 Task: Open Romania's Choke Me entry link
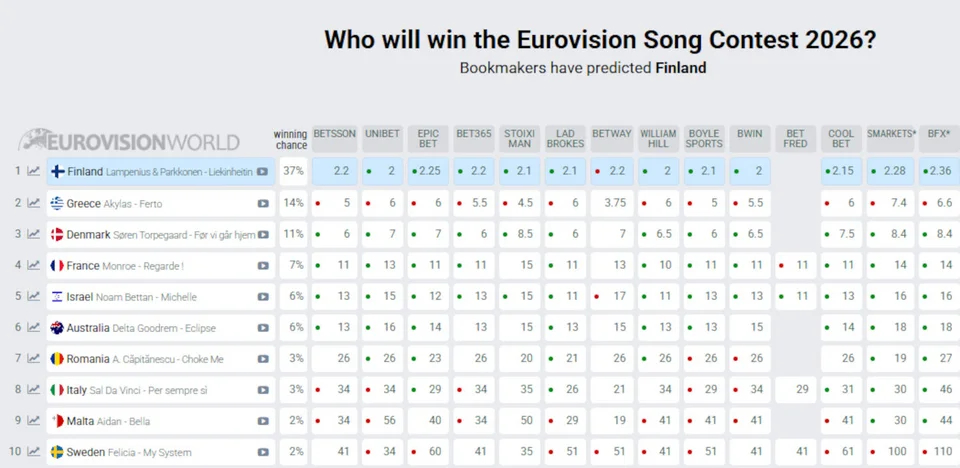(x=160, y=359)
